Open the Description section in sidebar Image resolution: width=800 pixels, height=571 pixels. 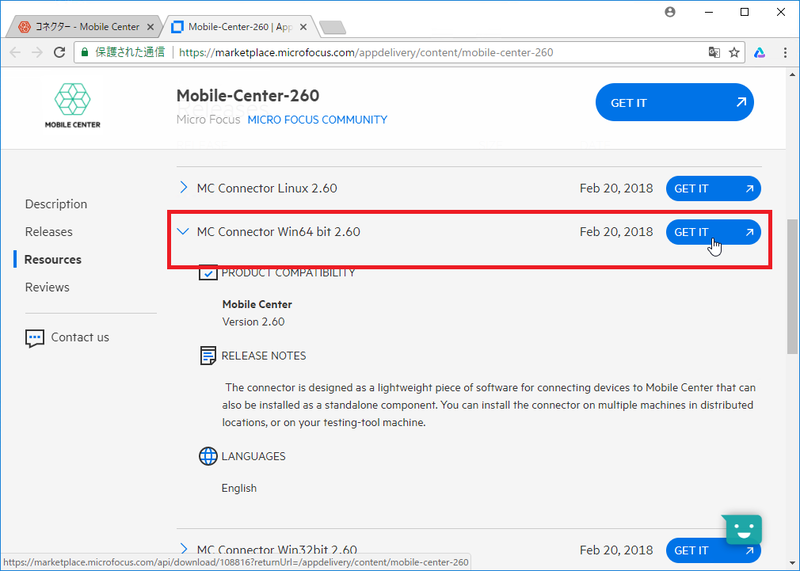pos(56,204)
